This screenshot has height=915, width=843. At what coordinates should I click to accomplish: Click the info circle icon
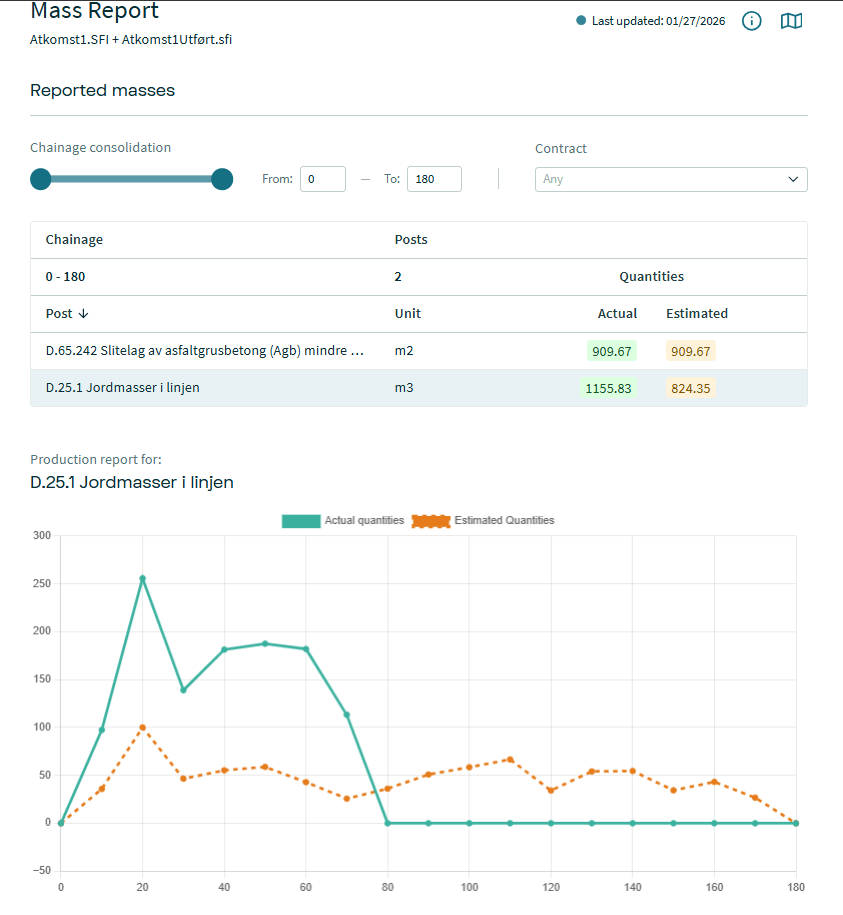click(752, 21)
